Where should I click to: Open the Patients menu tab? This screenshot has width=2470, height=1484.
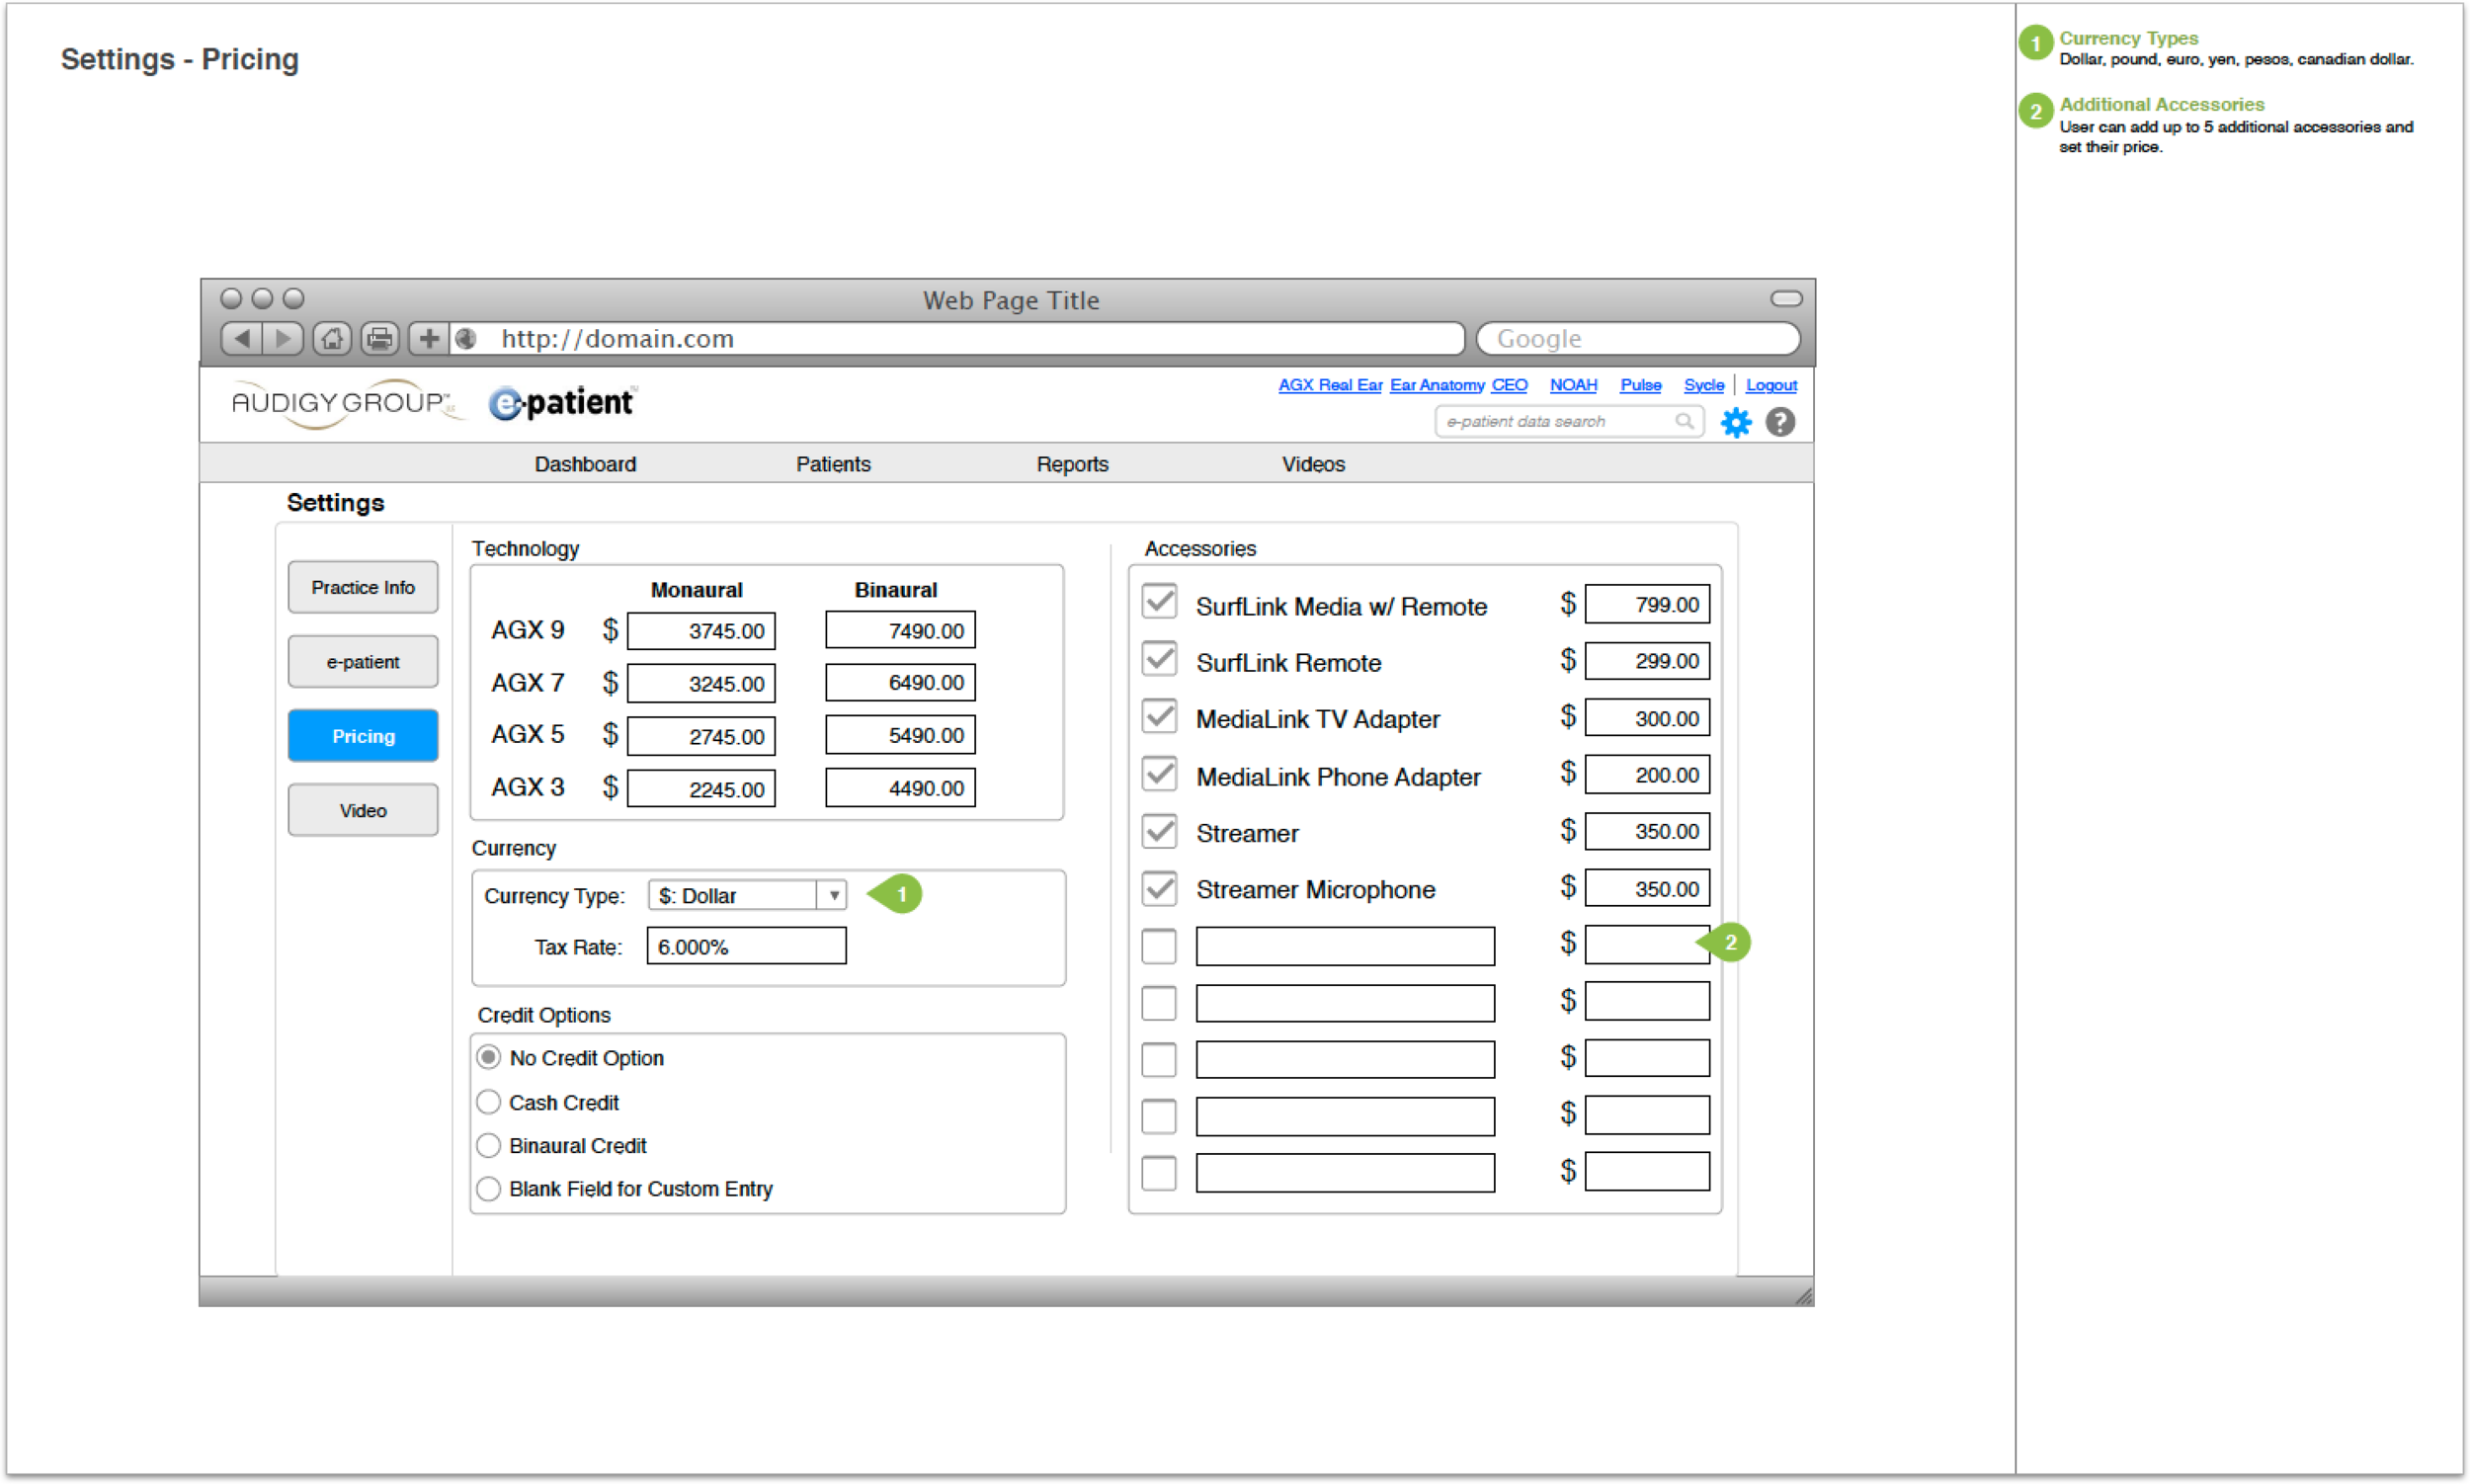833,464
